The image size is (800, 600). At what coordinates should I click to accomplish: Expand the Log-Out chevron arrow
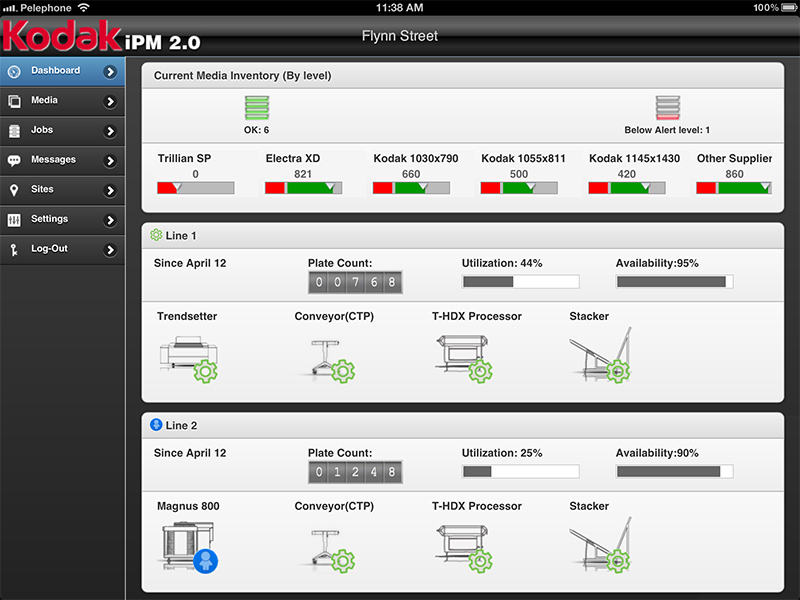click(x=110, y=249)
